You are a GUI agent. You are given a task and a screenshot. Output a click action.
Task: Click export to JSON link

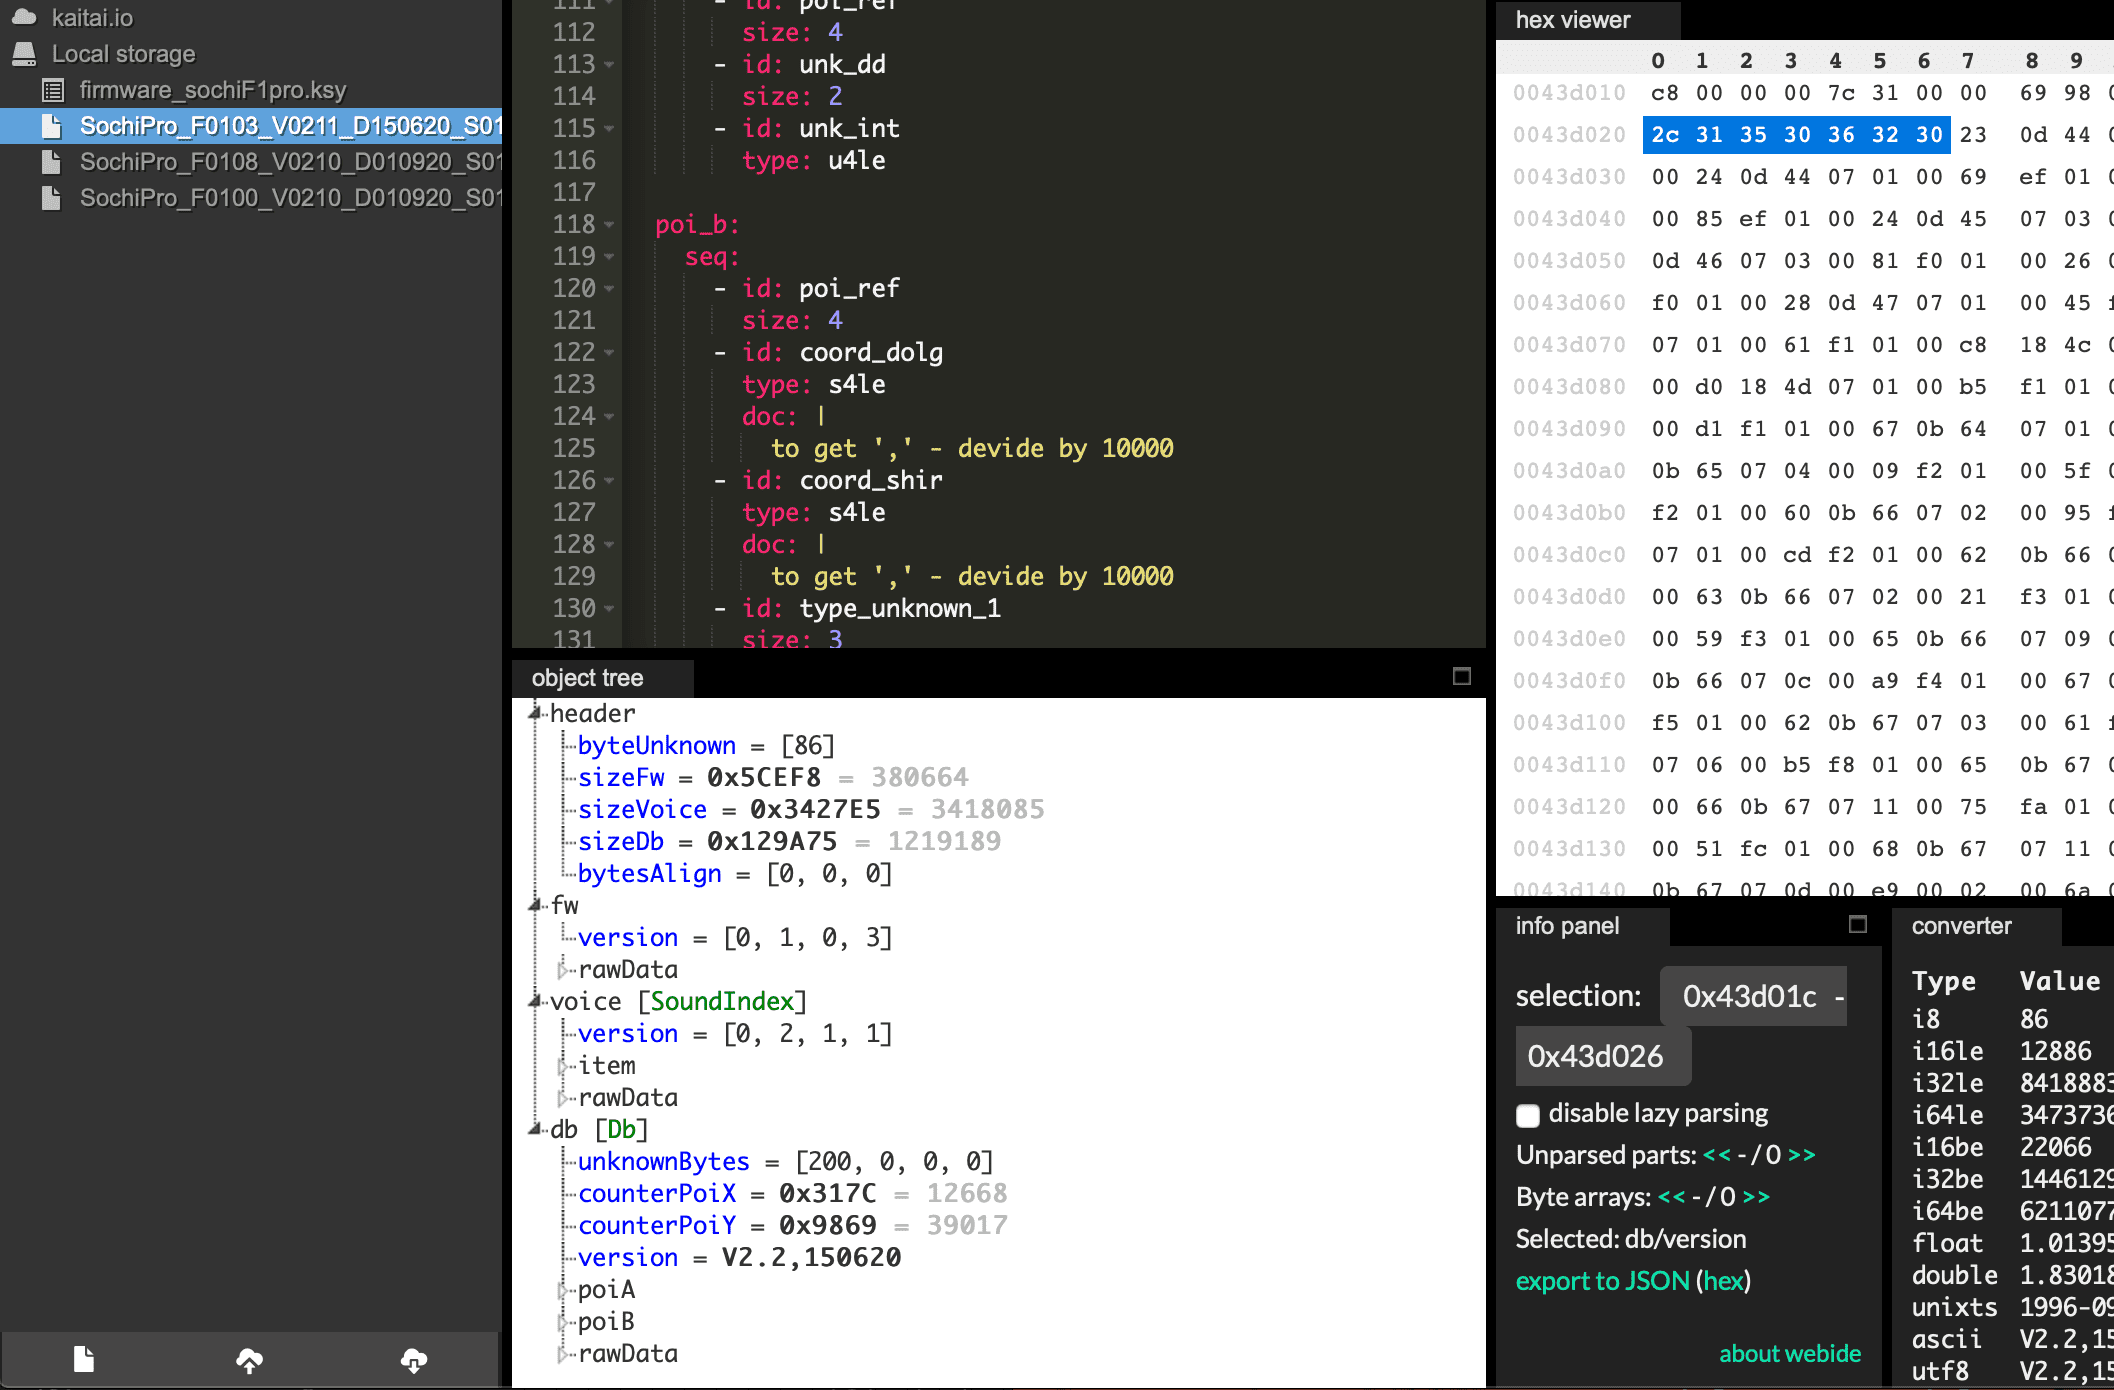(1602, 1281)
